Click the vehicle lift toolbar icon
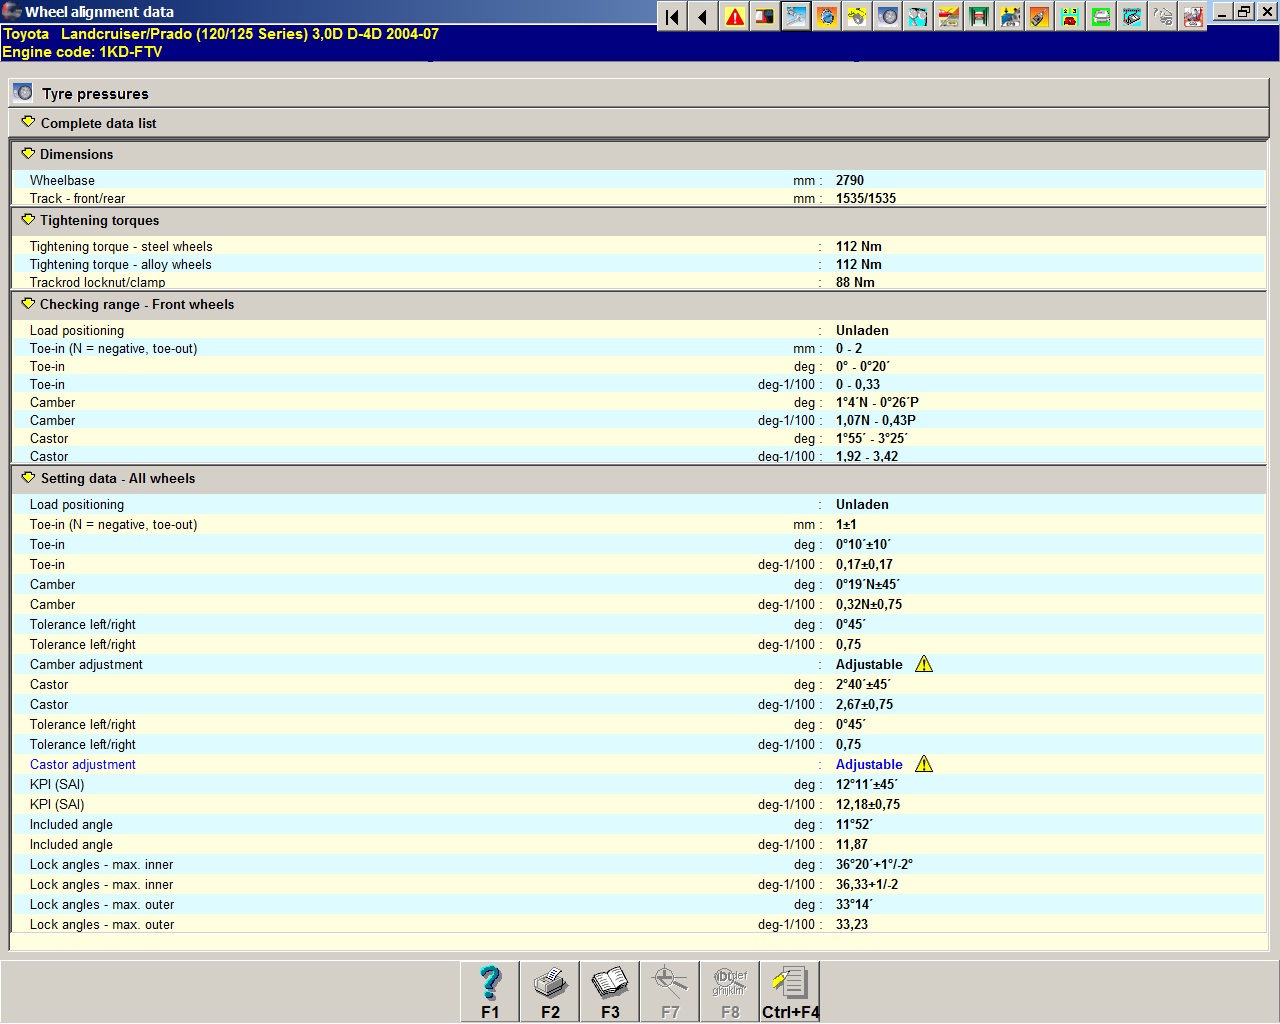Viewport: 1280px width, 1024px height. click(x=979, y=17)
